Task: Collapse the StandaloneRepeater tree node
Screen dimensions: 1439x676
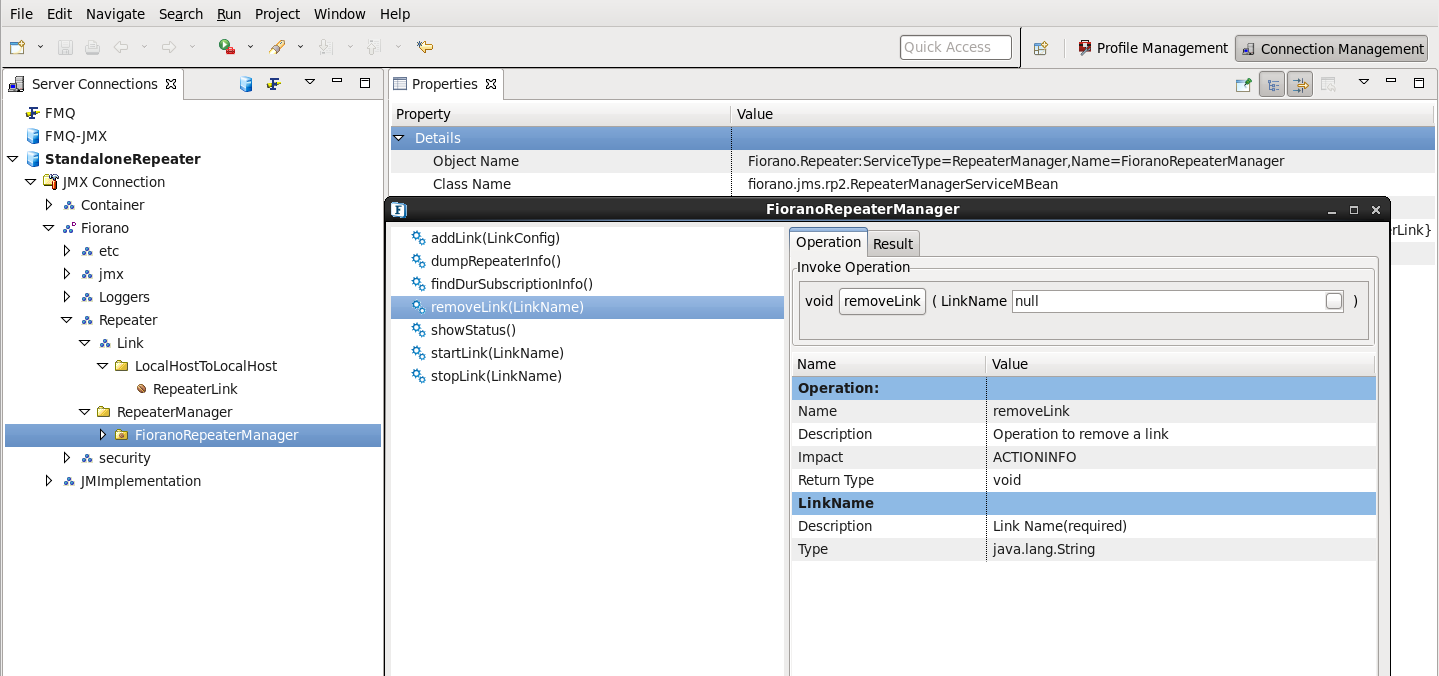Action: 12,159
